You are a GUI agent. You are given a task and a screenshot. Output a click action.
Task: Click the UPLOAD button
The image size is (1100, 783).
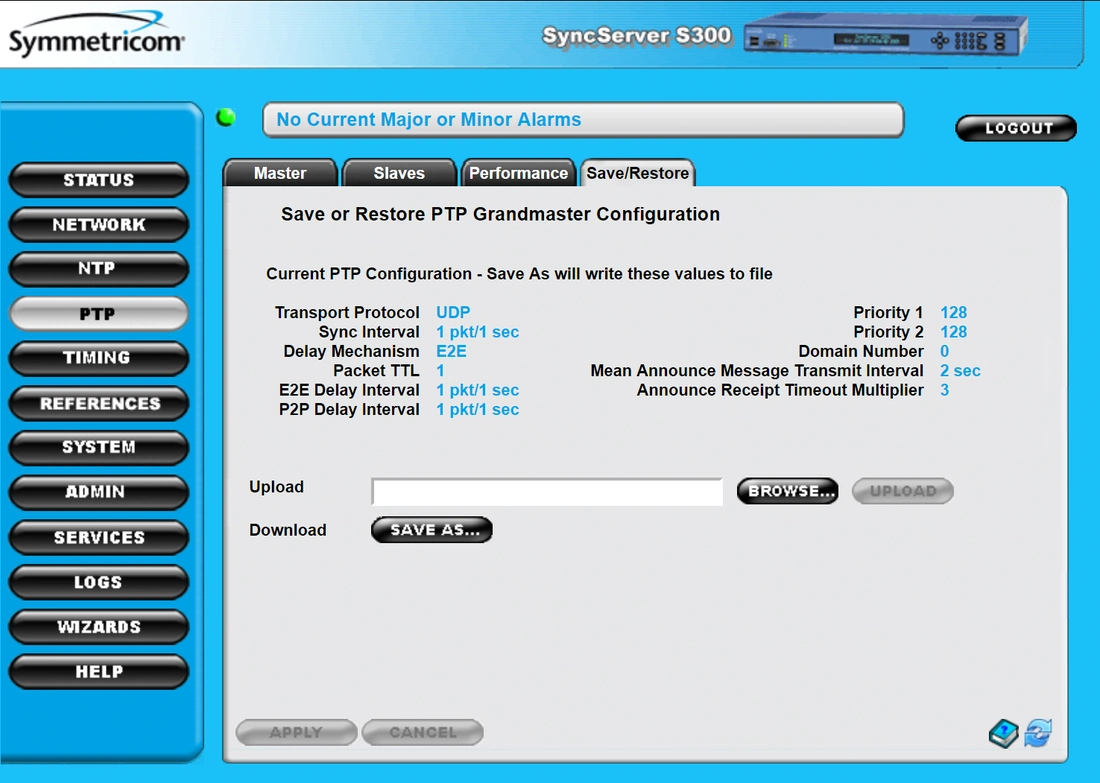point(901,490)
